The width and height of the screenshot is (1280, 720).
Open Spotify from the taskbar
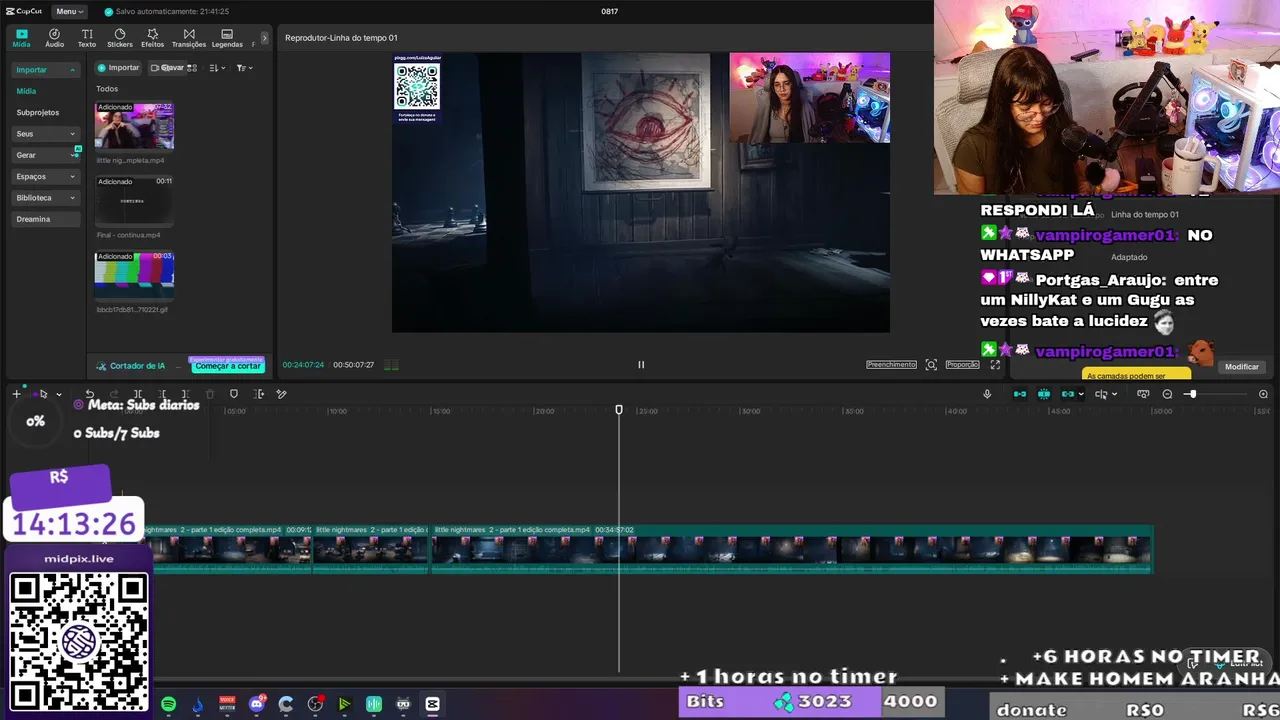pyautogui.click(x=168, y=704)
